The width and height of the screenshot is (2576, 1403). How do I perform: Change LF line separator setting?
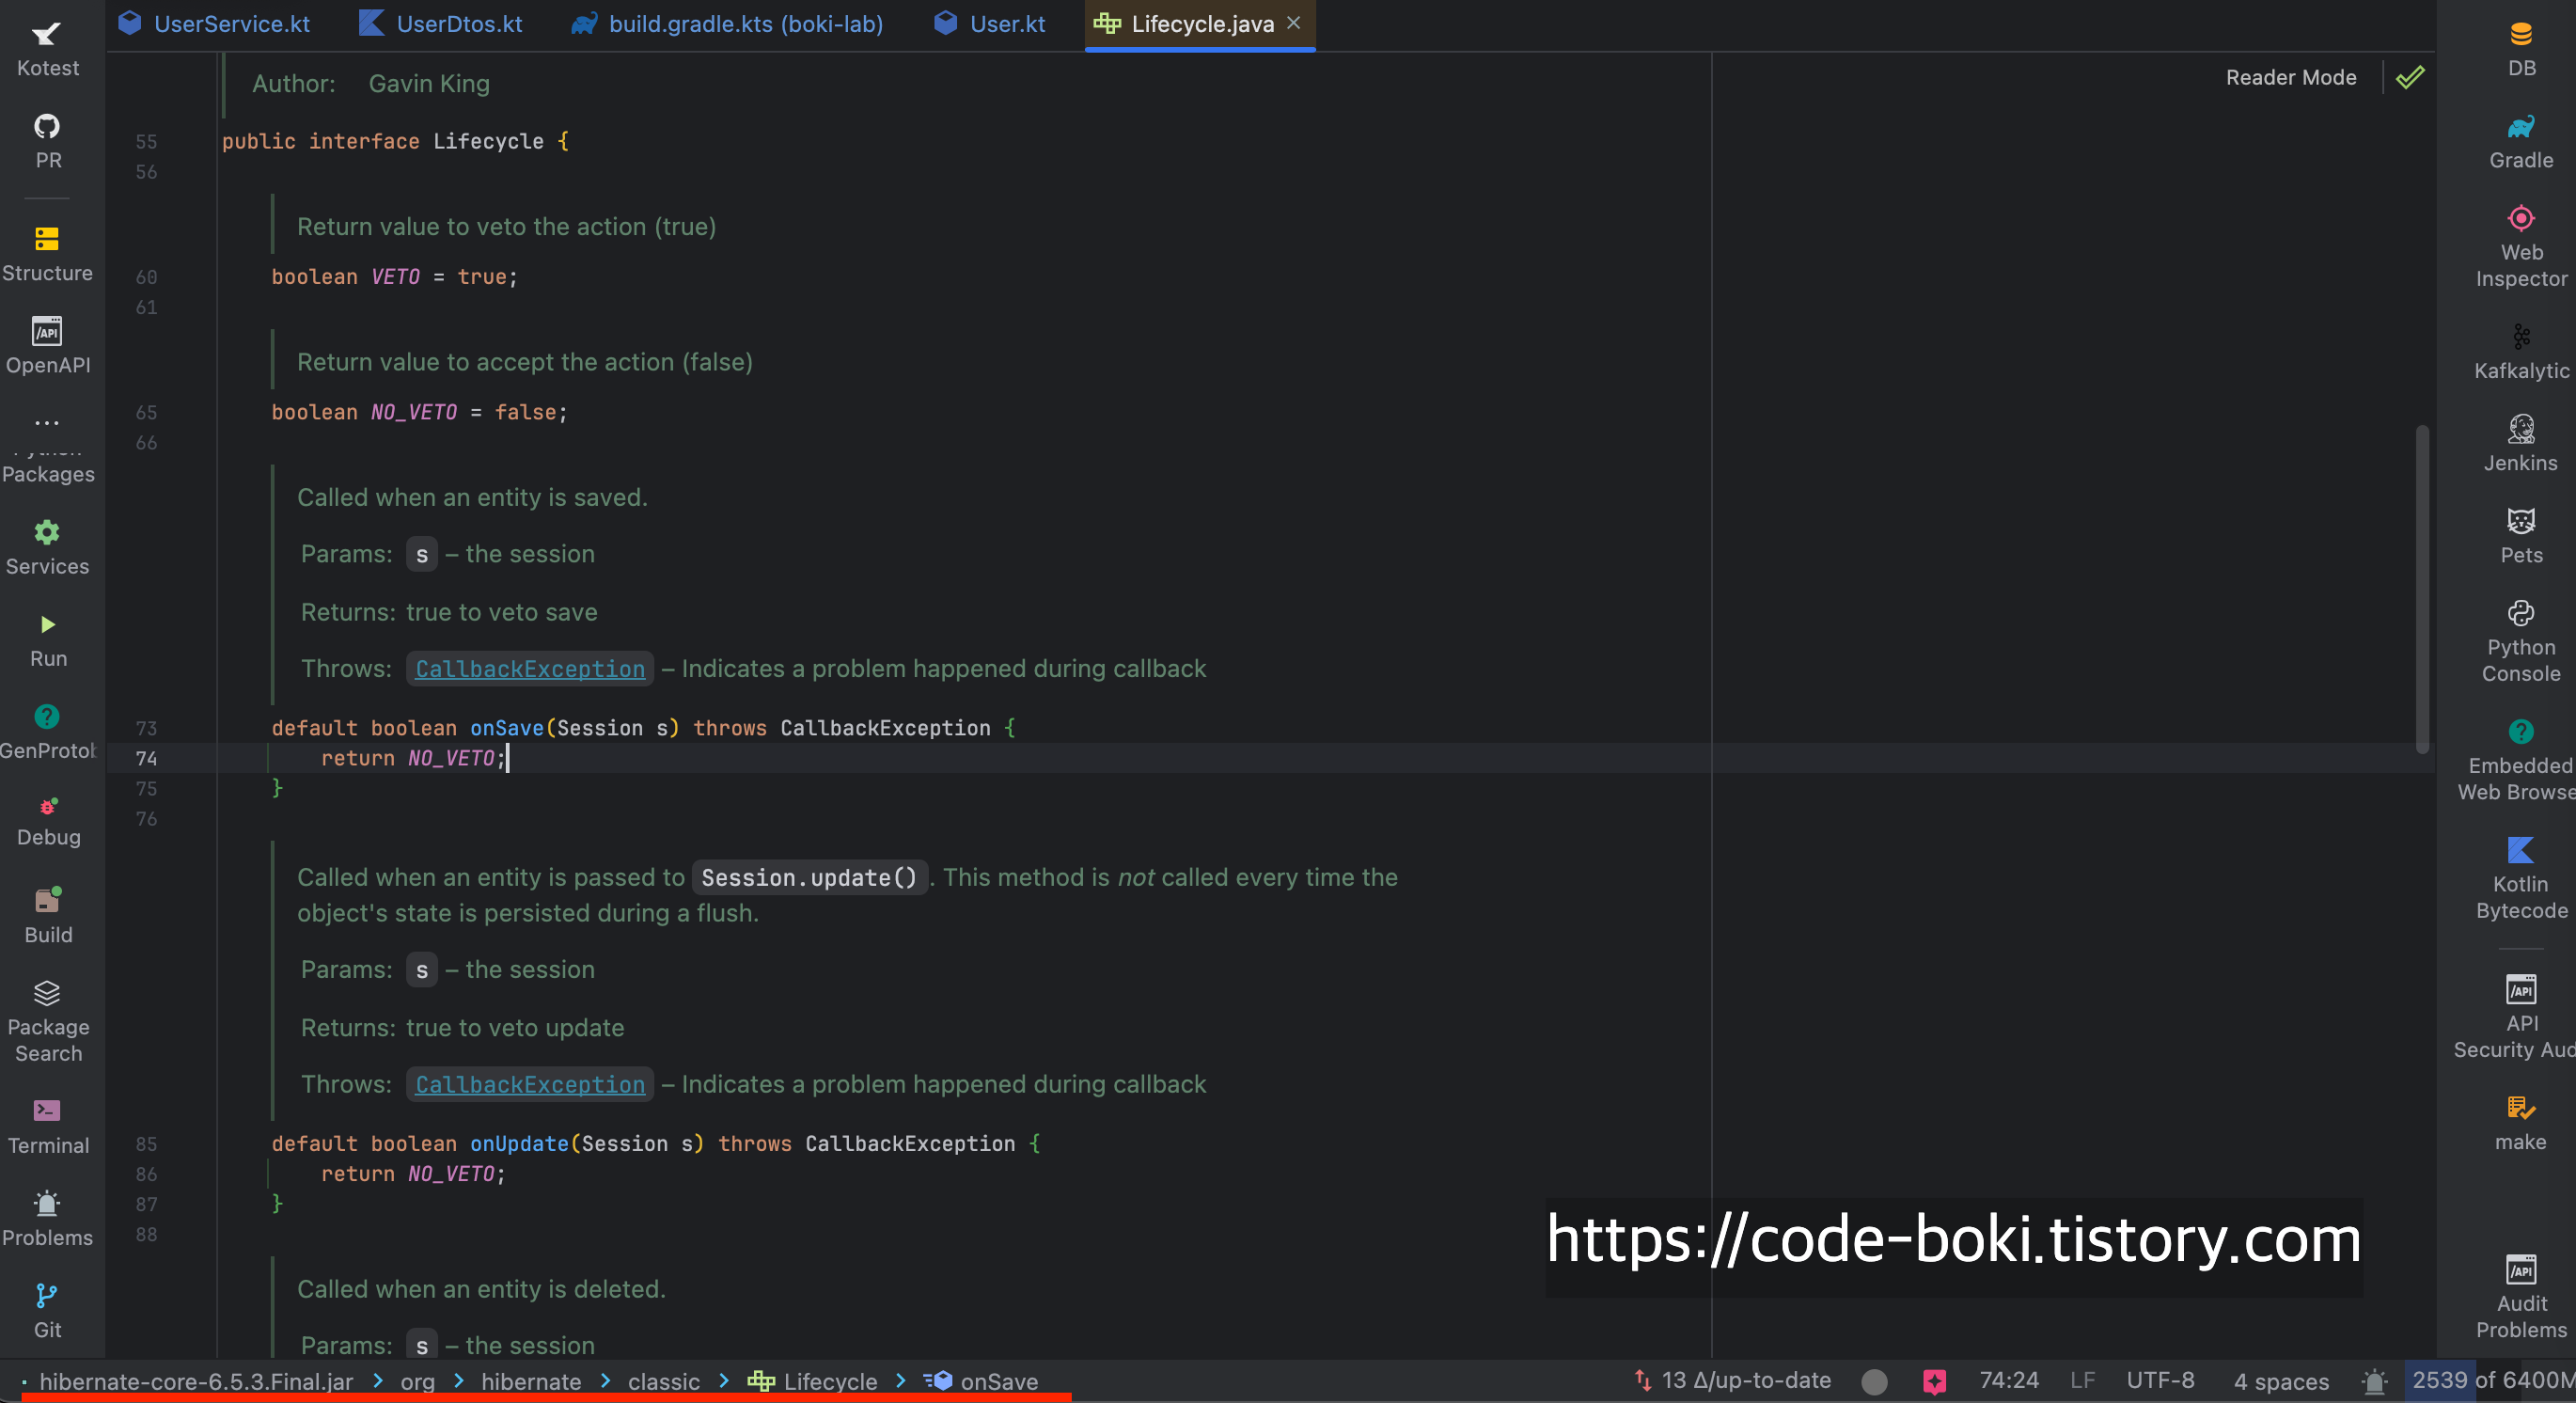click(x=2082, y=1380)
